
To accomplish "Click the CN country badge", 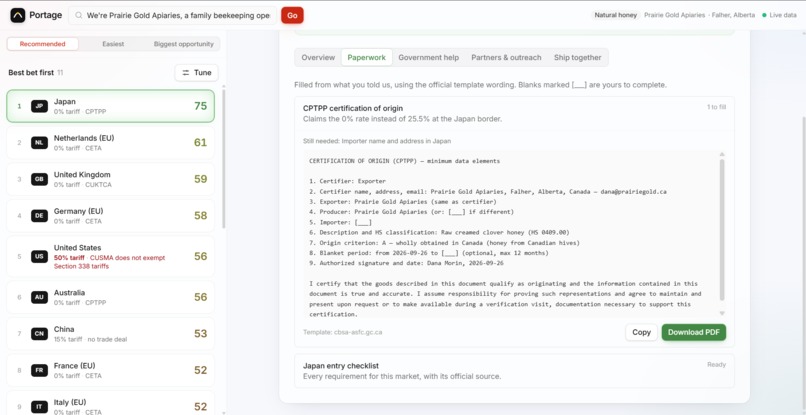I will click(40, 334).
